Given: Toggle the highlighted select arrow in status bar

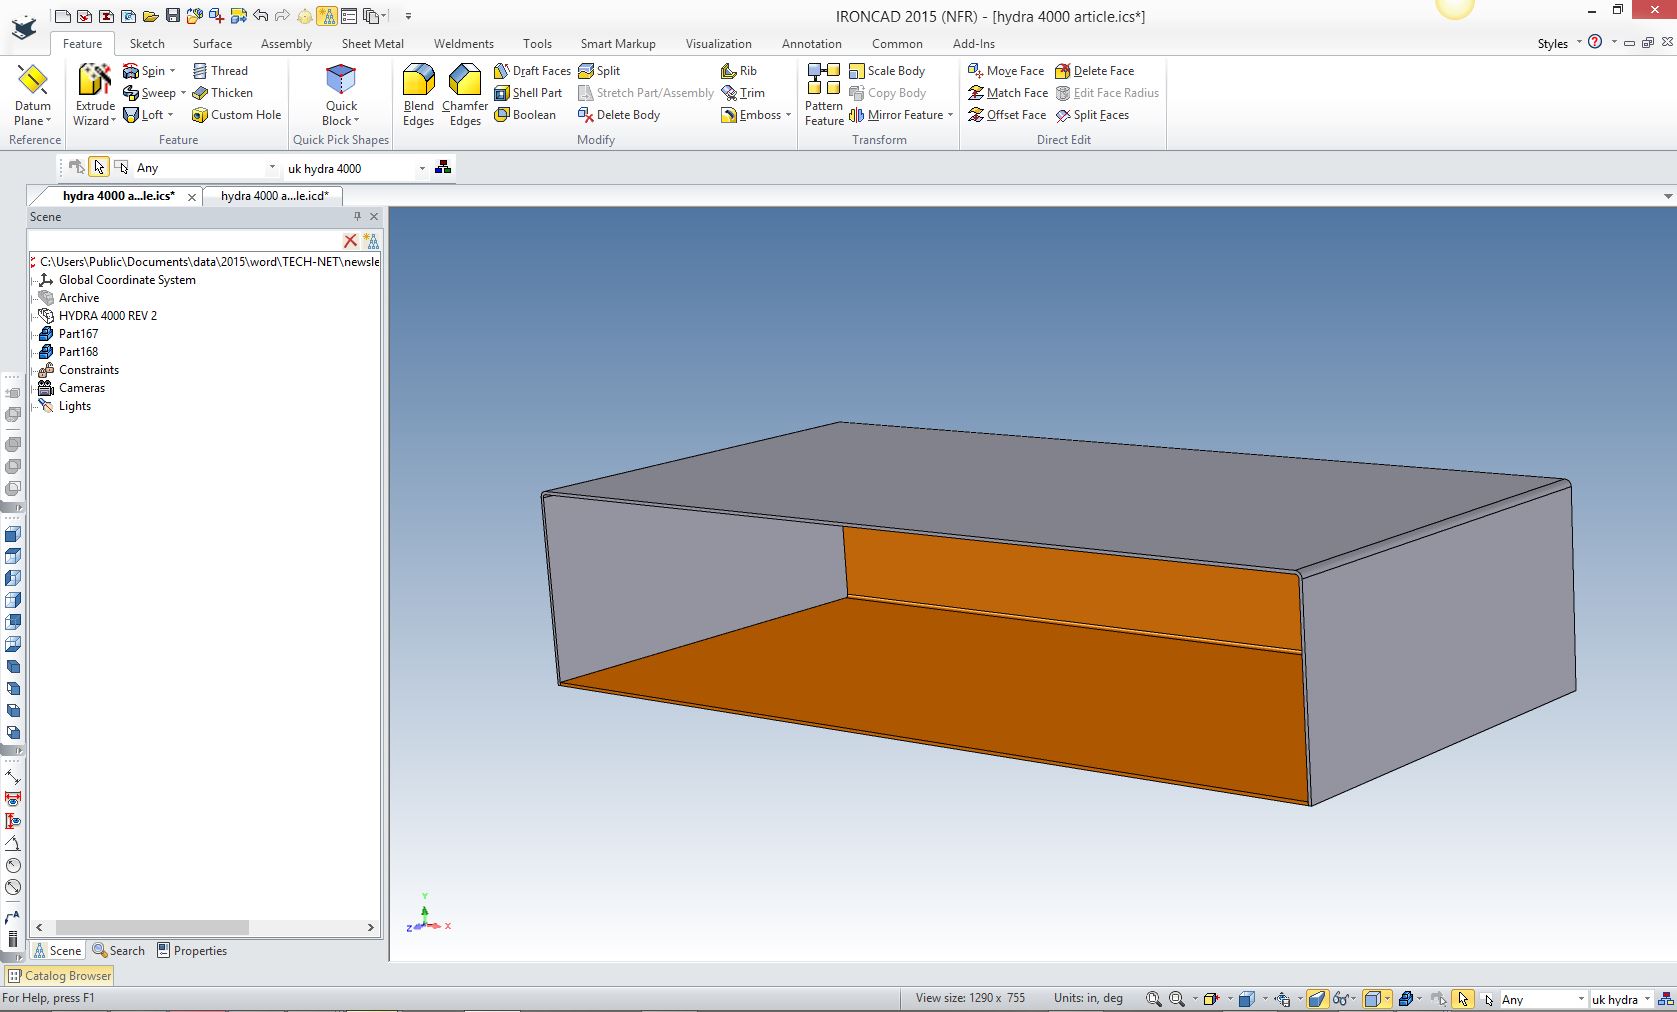Looking at the screenshot, I should (1462, 998).
